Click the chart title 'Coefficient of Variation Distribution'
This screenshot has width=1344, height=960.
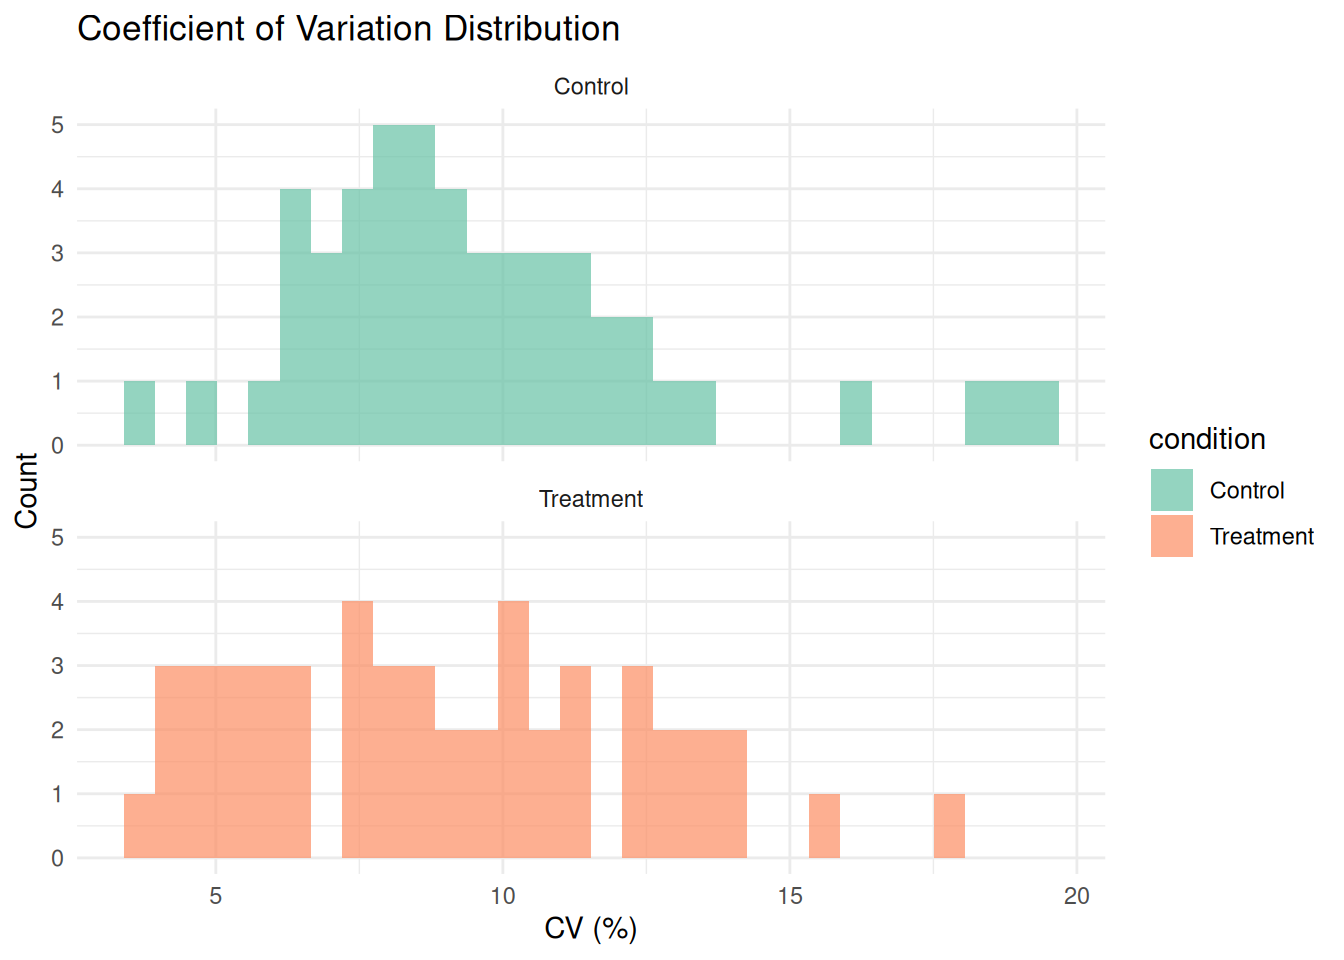tap(348, 29)
